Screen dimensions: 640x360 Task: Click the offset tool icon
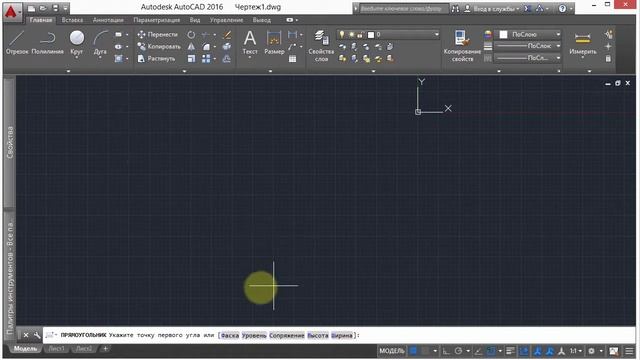227,59
